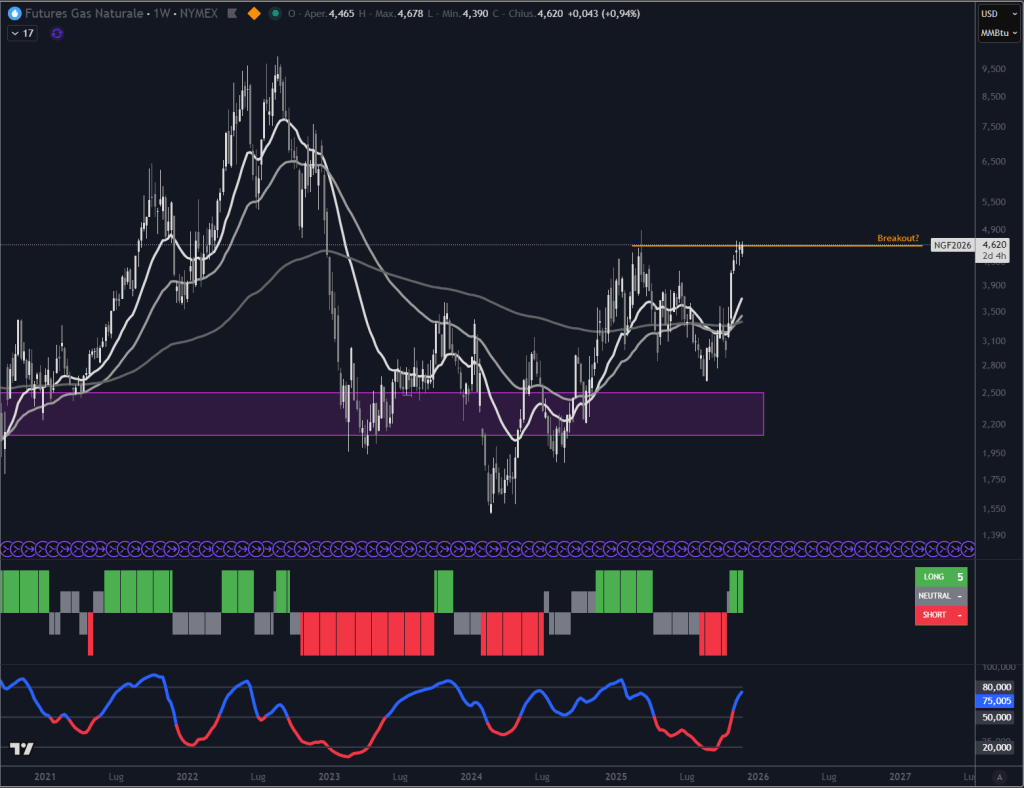
Task: Click the 4,620 current price label
Action: pos(994,244)
